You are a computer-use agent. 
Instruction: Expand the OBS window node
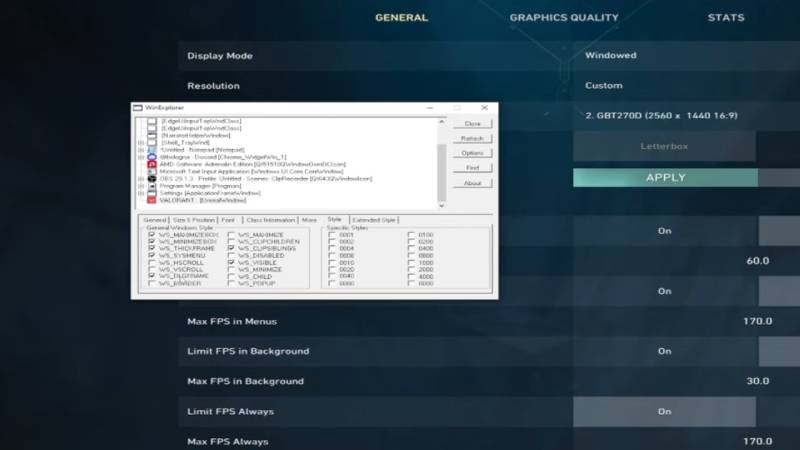(x=141, y=179)
